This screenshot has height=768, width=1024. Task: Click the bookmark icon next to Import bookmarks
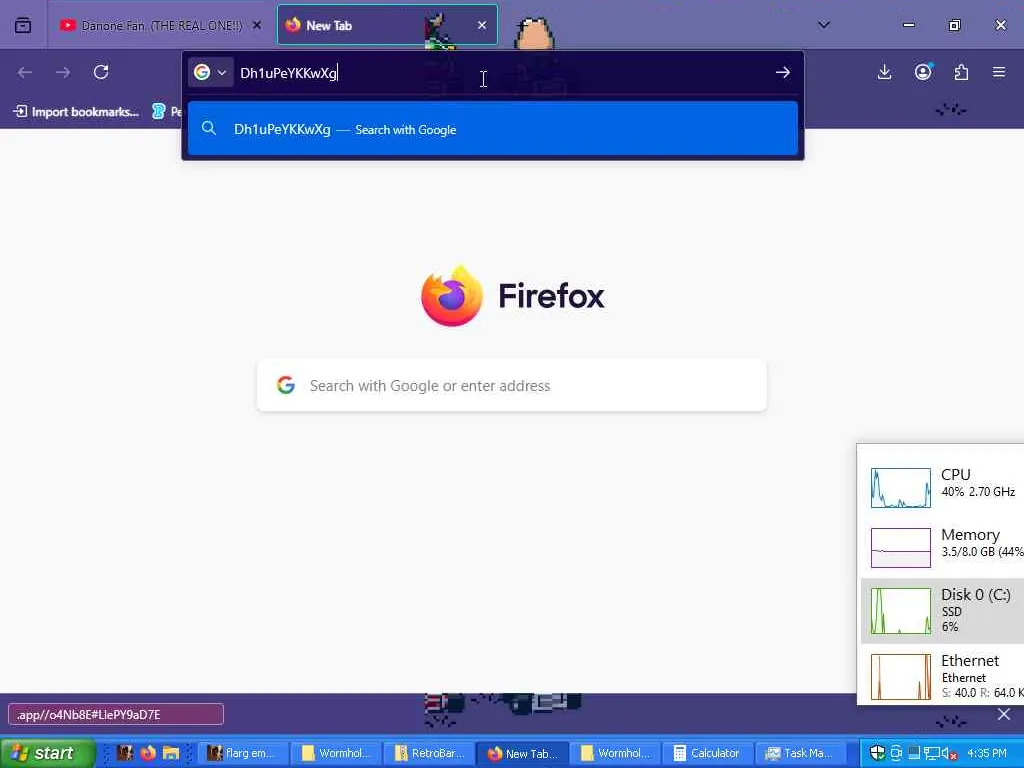click(159, 112)
